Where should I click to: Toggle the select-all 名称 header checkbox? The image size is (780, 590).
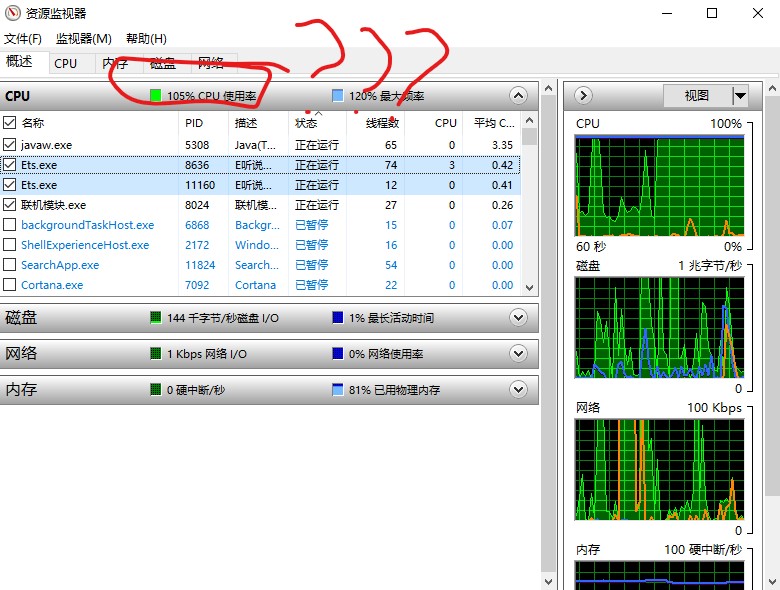(10, 123)
